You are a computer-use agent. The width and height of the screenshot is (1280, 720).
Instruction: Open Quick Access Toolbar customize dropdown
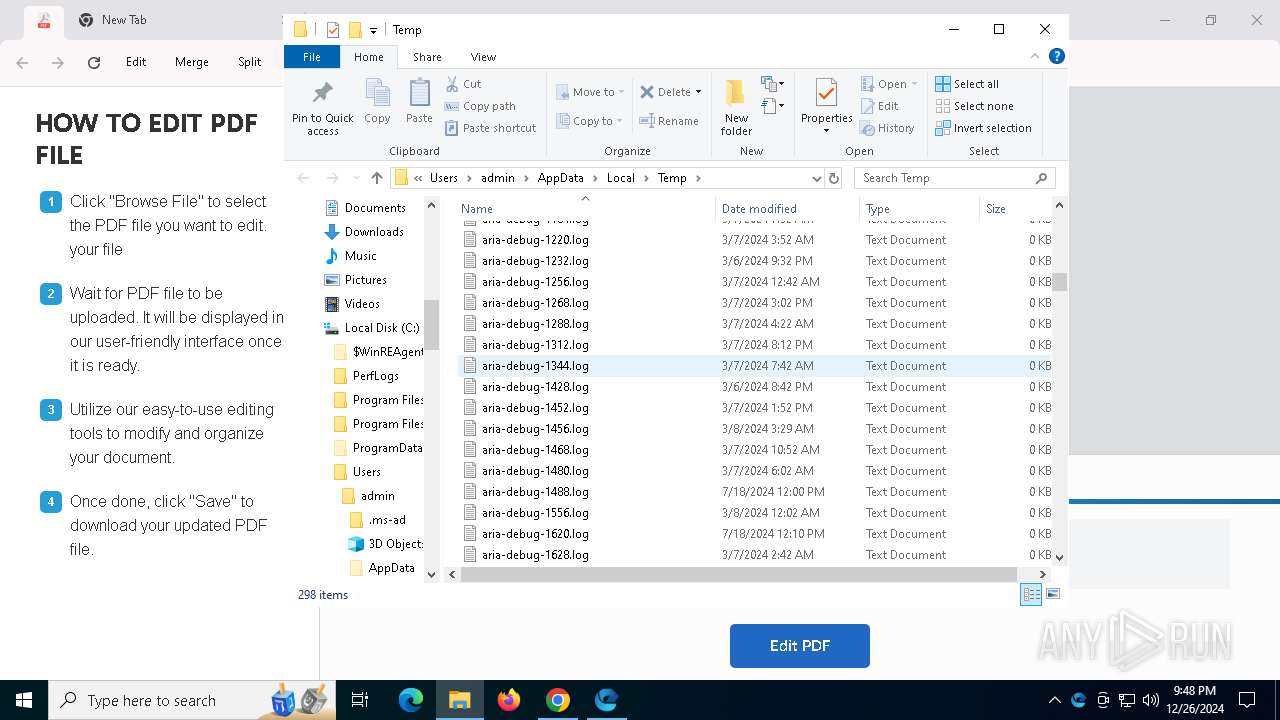tap(373, 31)
